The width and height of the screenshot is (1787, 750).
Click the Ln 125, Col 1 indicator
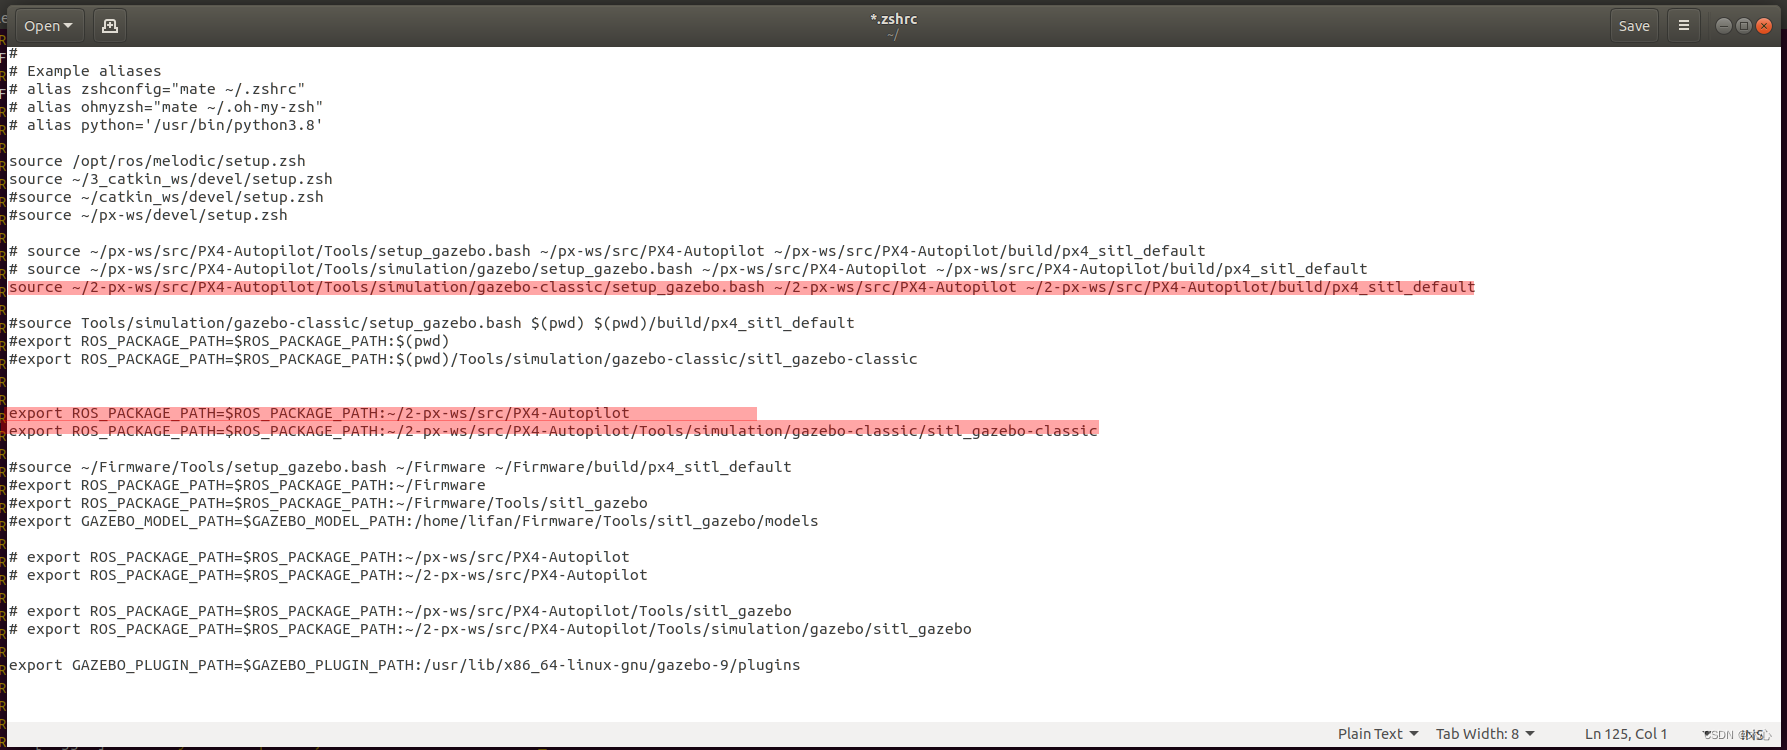point(1626,734)
